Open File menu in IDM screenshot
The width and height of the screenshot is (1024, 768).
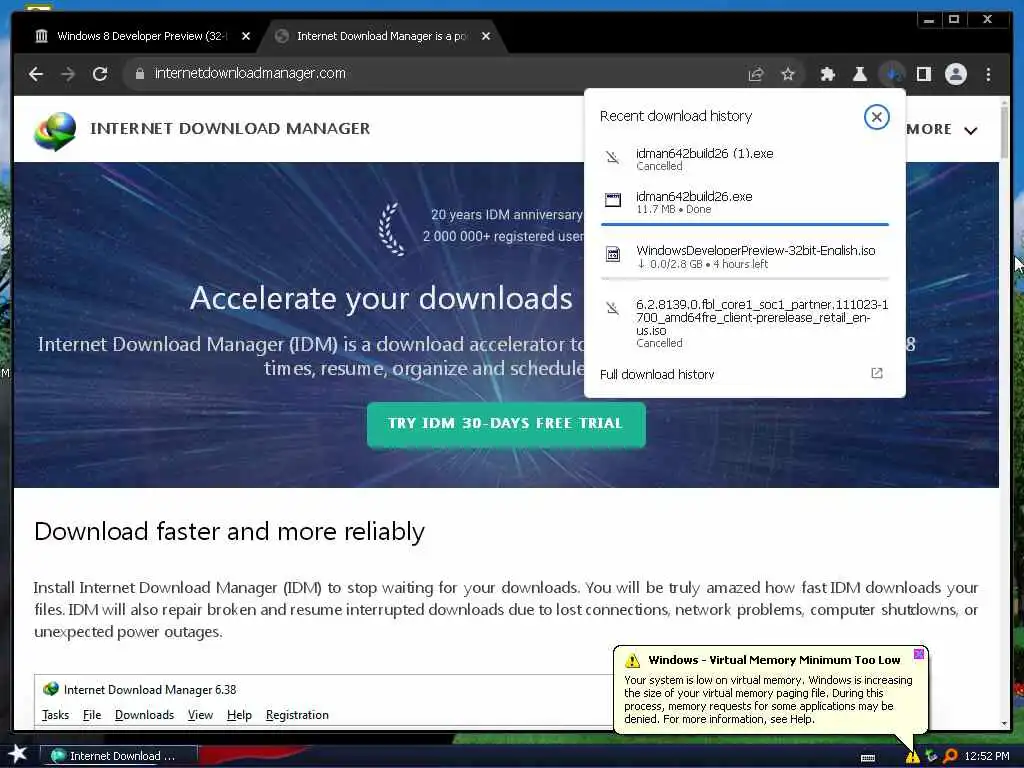coord(91,715)
